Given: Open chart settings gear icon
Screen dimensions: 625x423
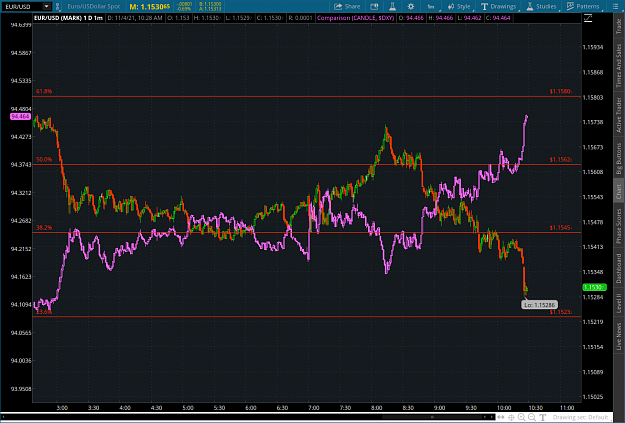Looking at the screenshot, I should (x=411, y=6).
